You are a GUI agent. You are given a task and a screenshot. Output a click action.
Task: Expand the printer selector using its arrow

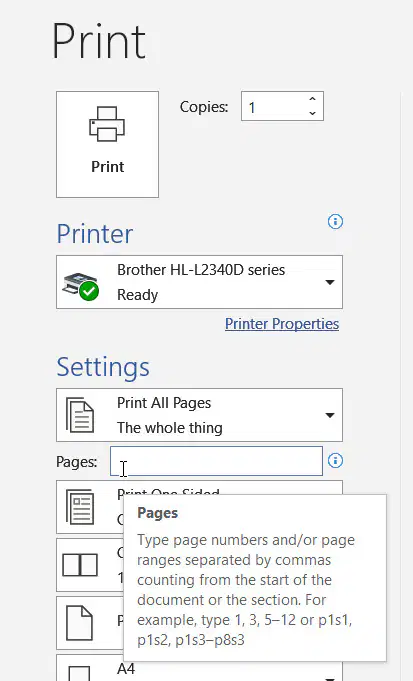pos(330,282)
